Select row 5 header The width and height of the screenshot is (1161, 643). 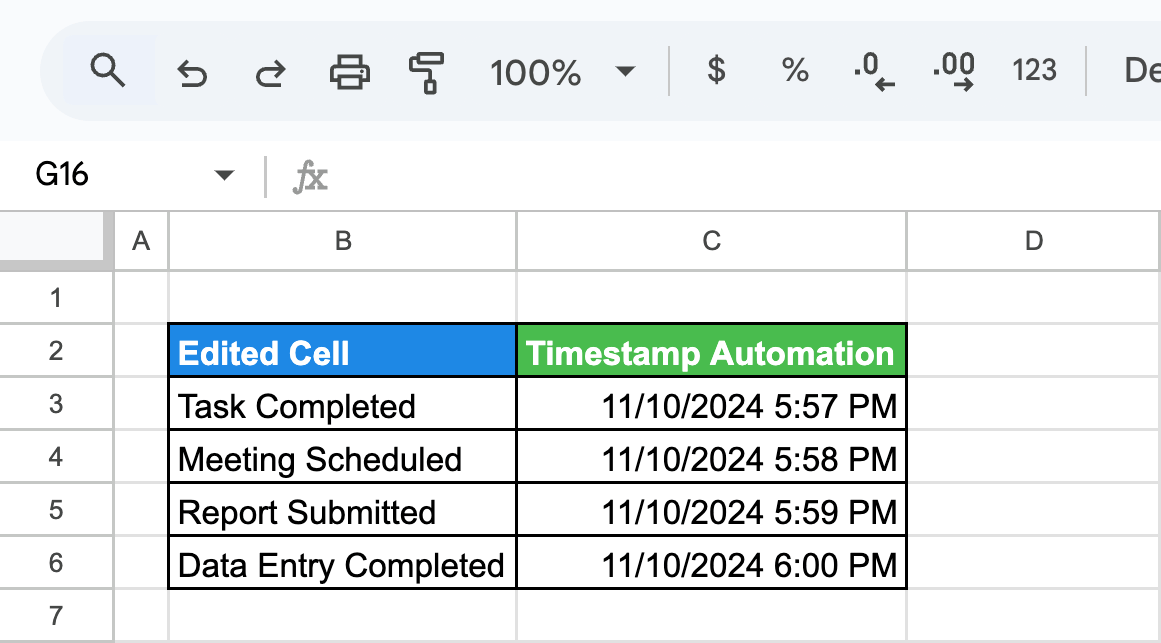click(56, 510)
